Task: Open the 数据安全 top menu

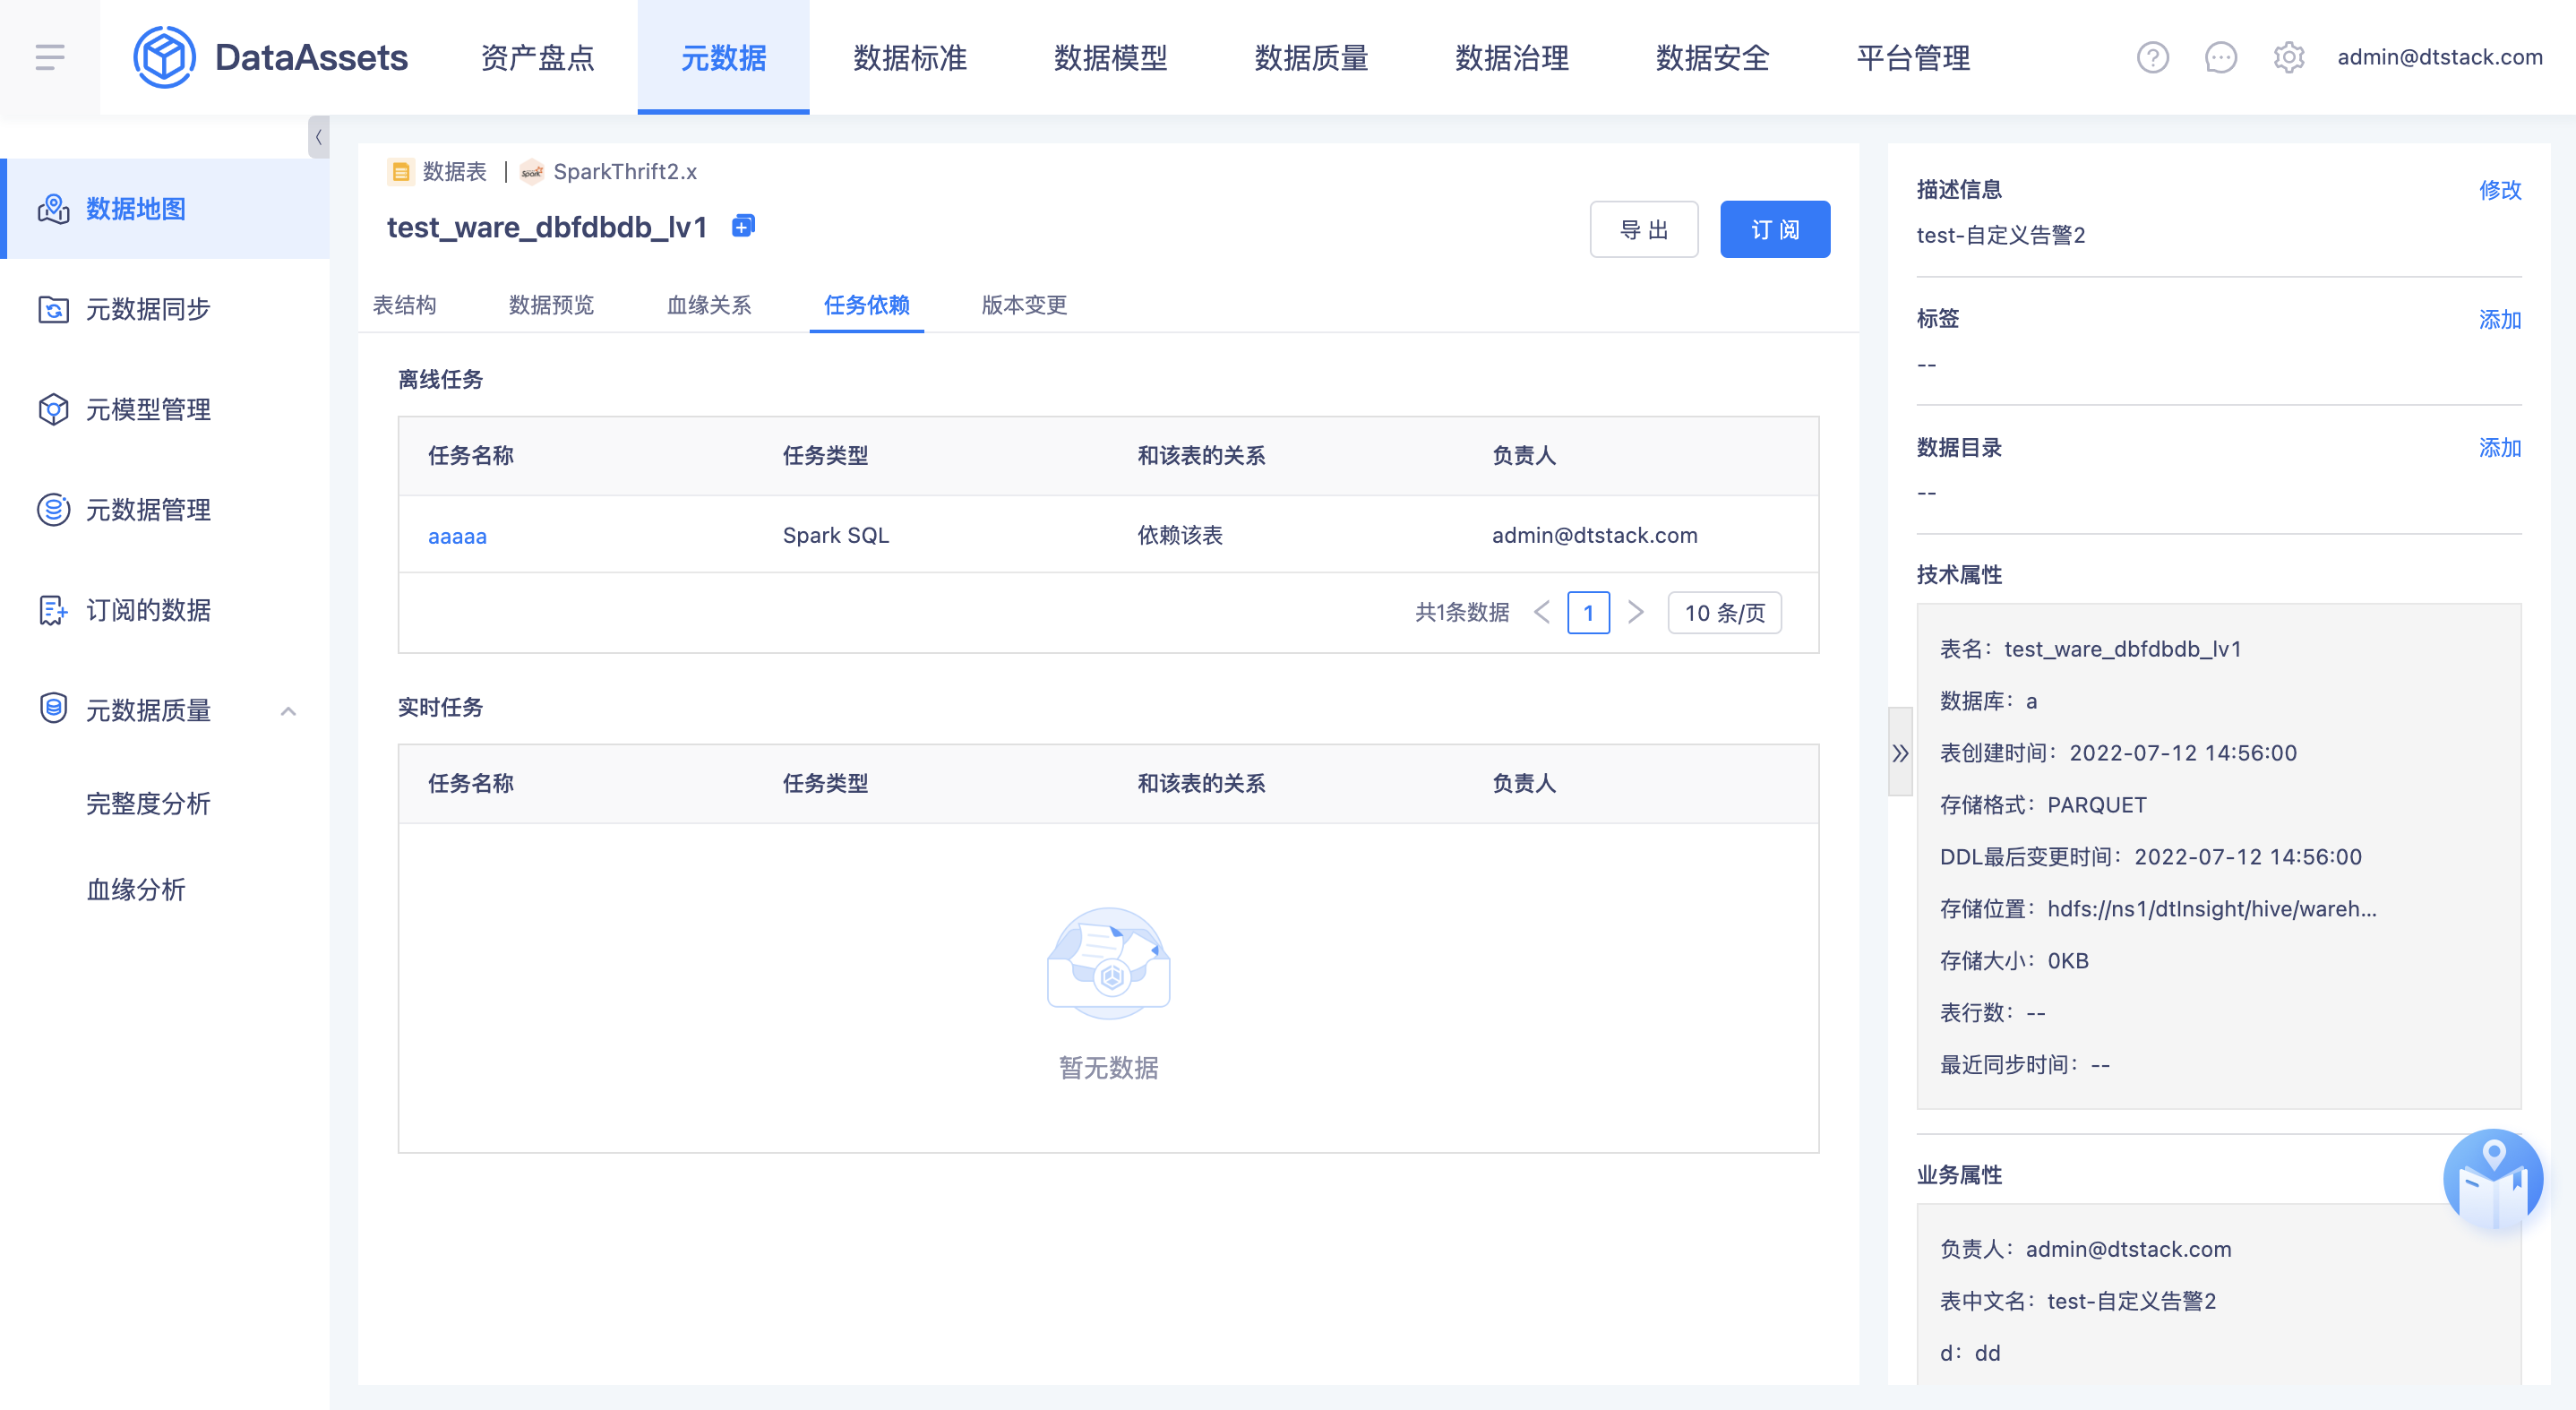Action: (x=1712, y=57)
